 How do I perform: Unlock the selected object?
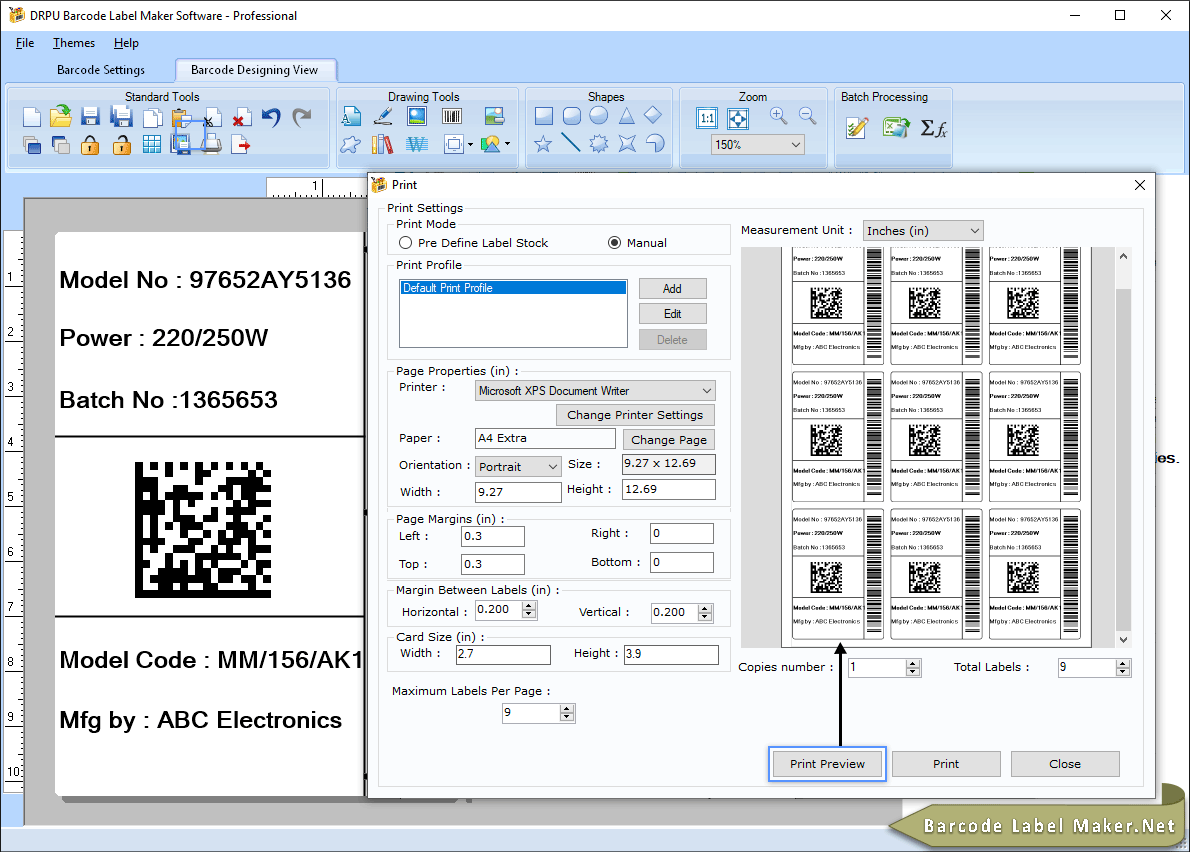(121, 144)
